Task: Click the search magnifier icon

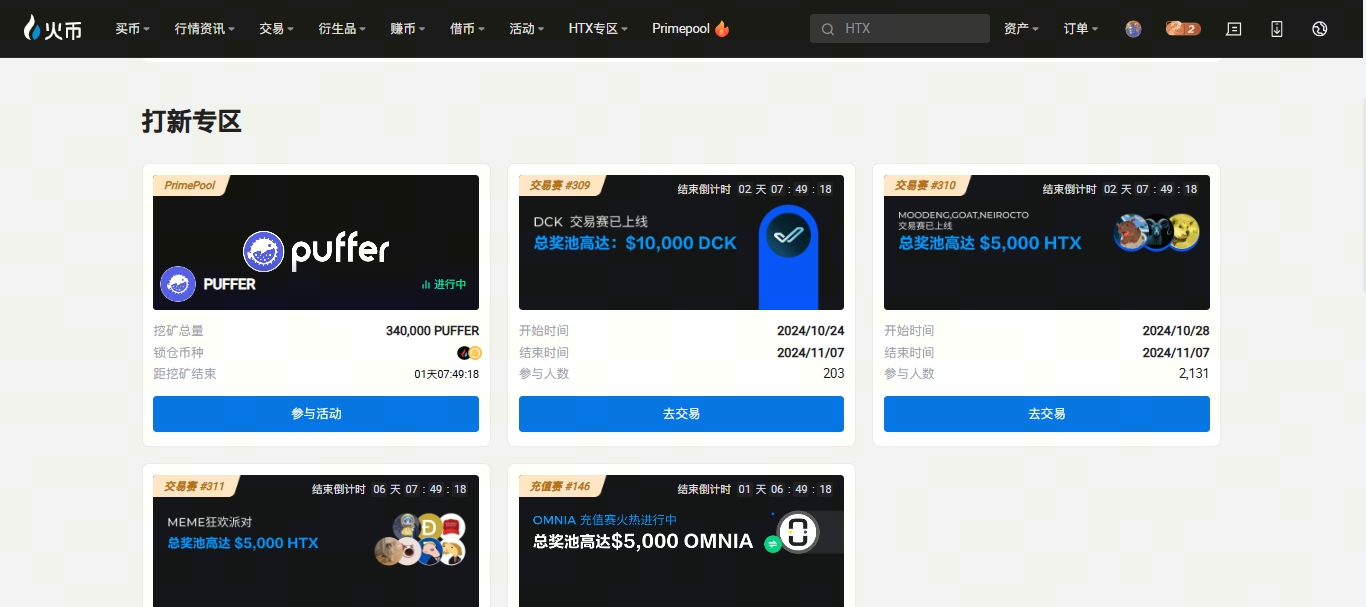Action: pyautogui.click(x=828, y=29)
